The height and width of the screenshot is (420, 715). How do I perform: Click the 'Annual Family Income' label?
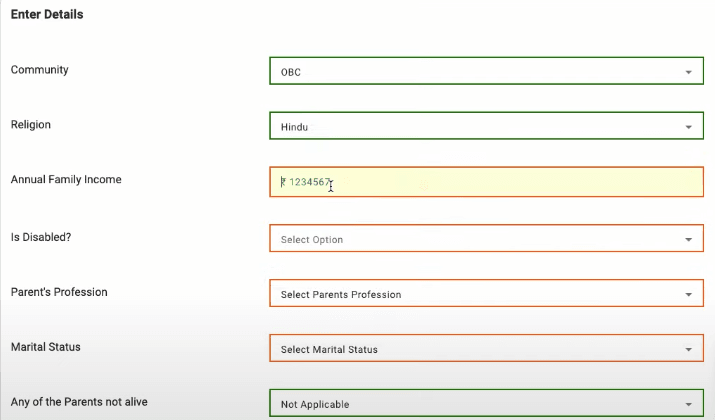pyautogui.click(x=65, y=180)
